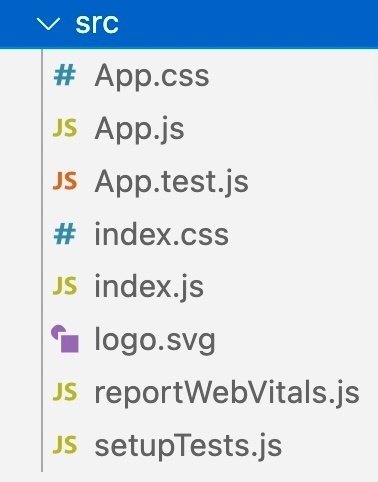This screenshot has height=482, width=378.
Task: Open the index.css file
Action: (x=161, y=234)
